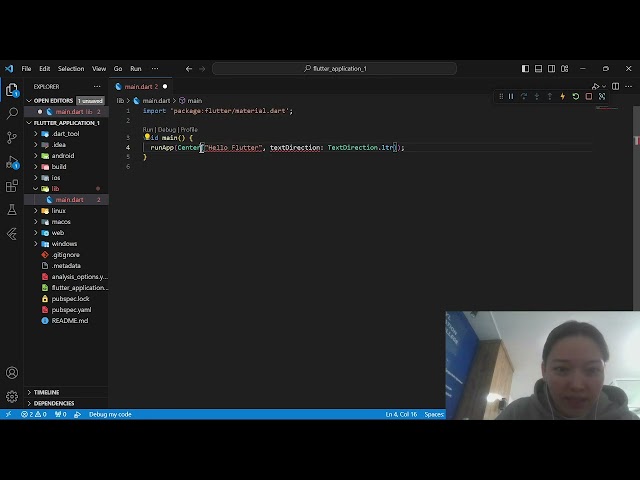Go back with the navigation arrow
The width and height of the screenshot is (640, 480).
(189, 69)
